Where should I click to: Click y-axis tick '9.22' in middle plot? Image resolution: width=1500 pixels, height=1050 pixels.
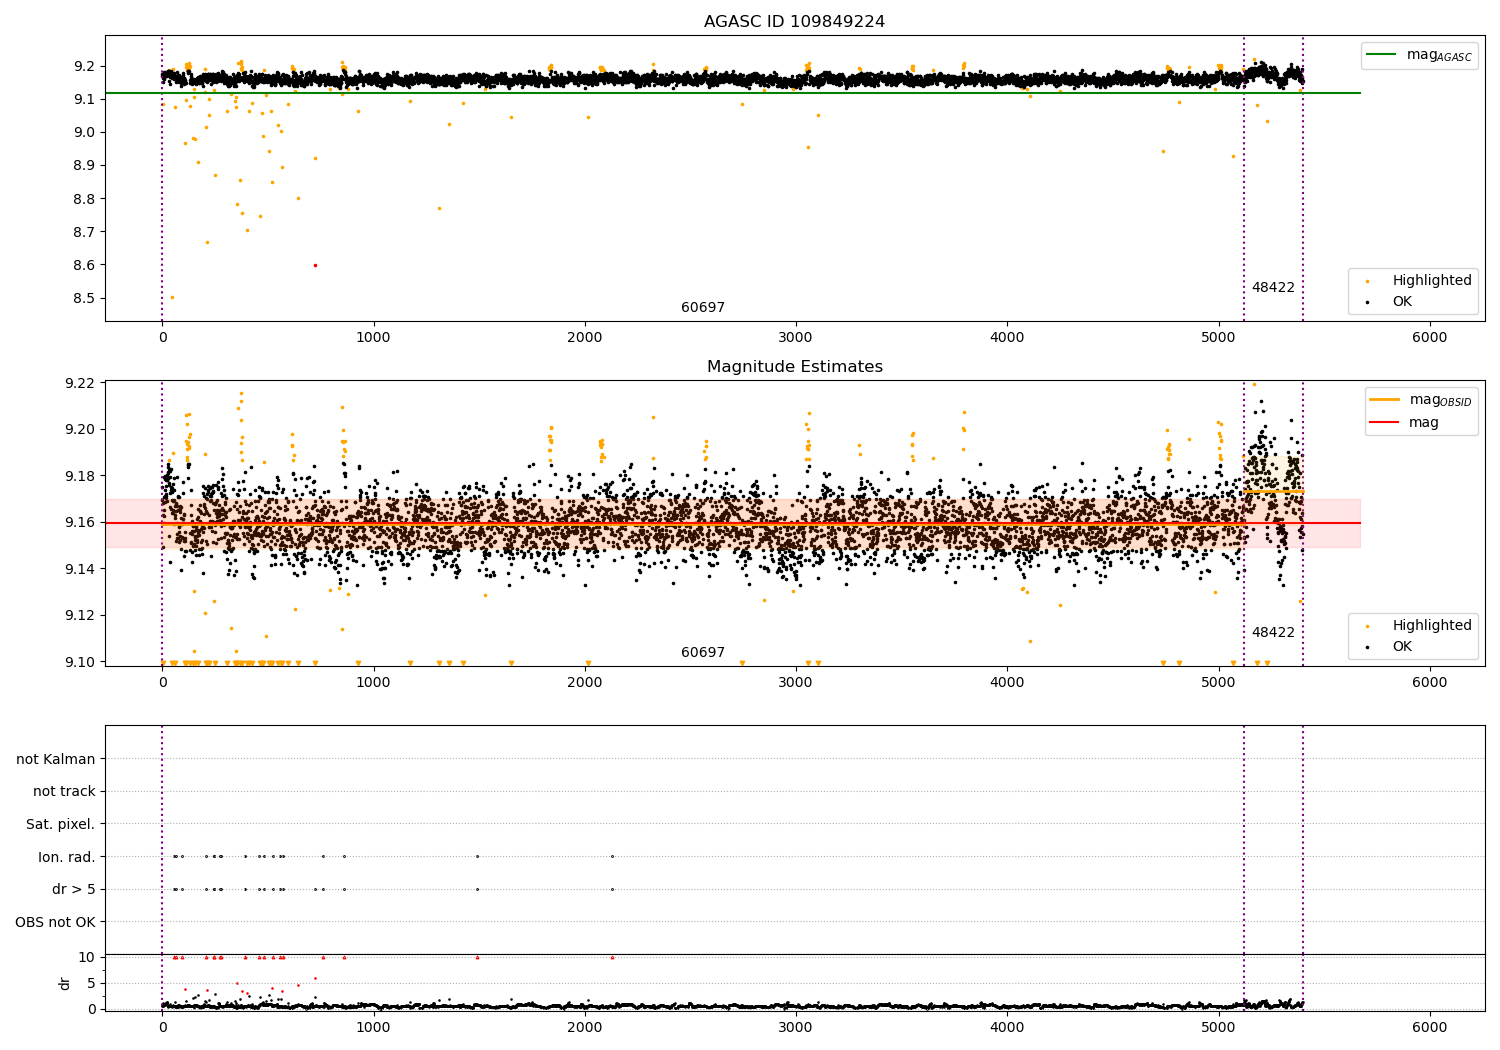point(81,383)
